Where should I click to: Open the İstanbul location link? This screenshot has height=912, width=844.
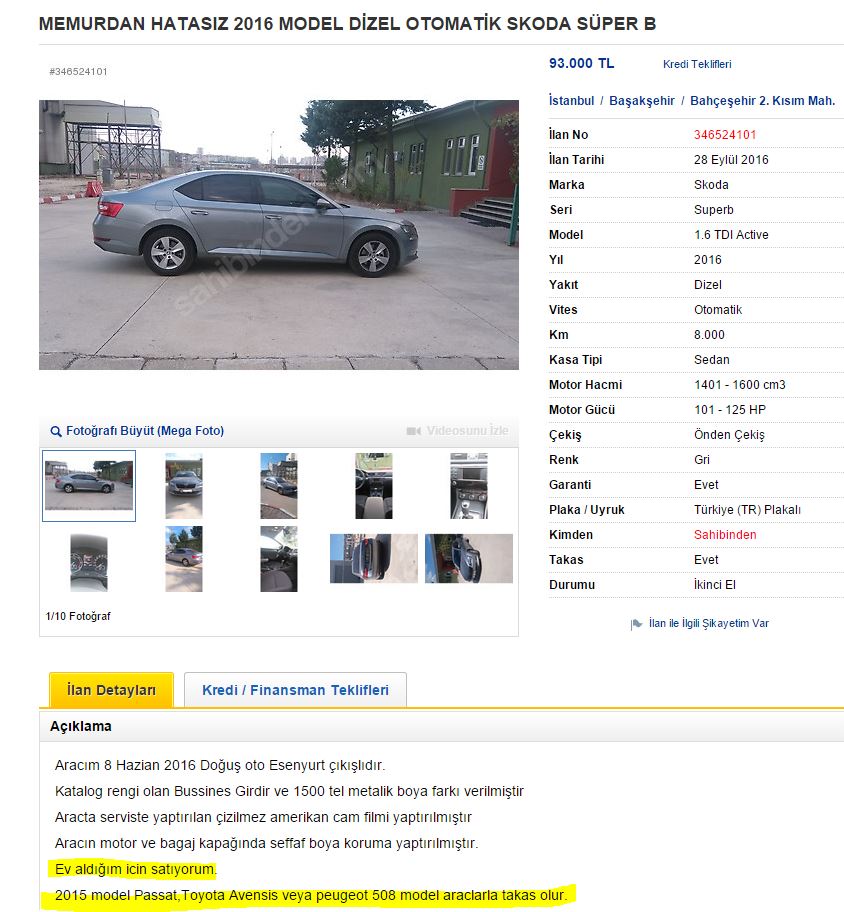tap(571, 101)
